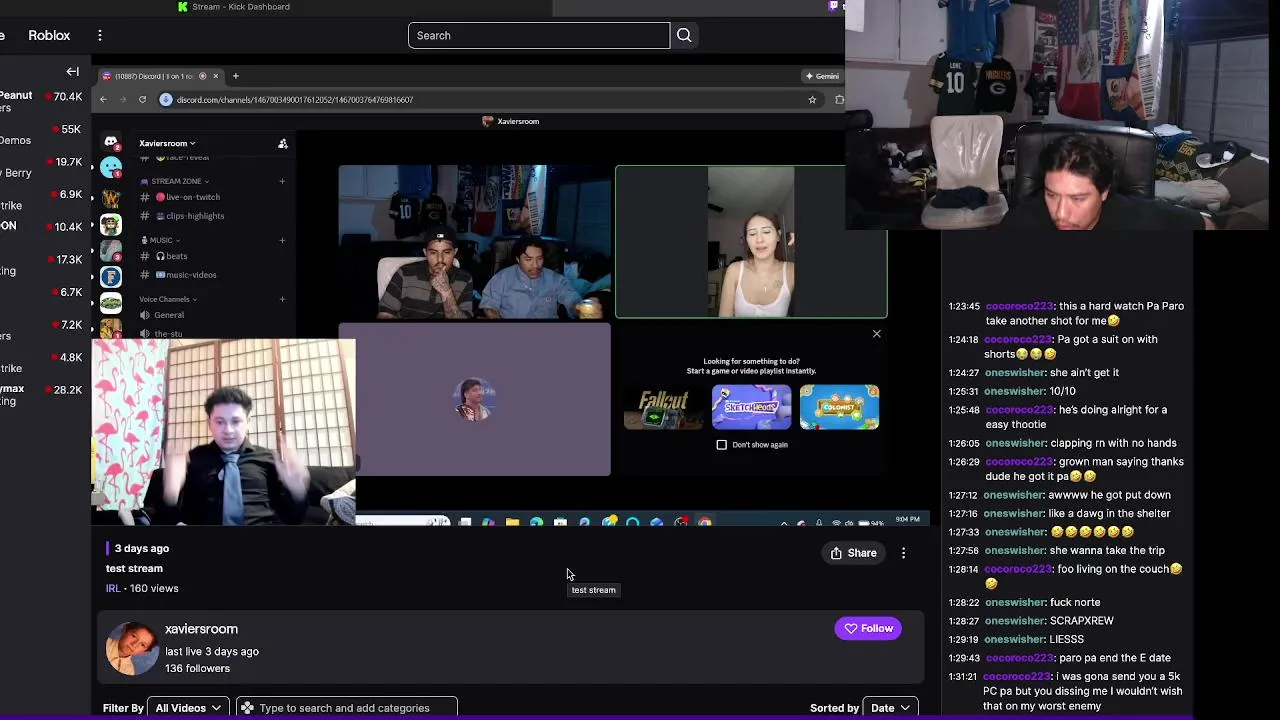The image size is (1280, 720).
Task: Click cocoroco223 username at 1:23:45 in chat
Action: [1019, 306]
